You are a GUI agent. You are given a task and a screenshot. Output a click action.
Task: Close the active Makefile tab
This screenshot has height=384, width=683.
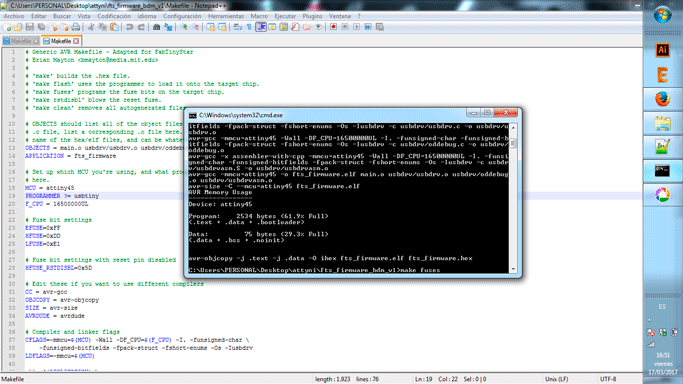point(76,41)
